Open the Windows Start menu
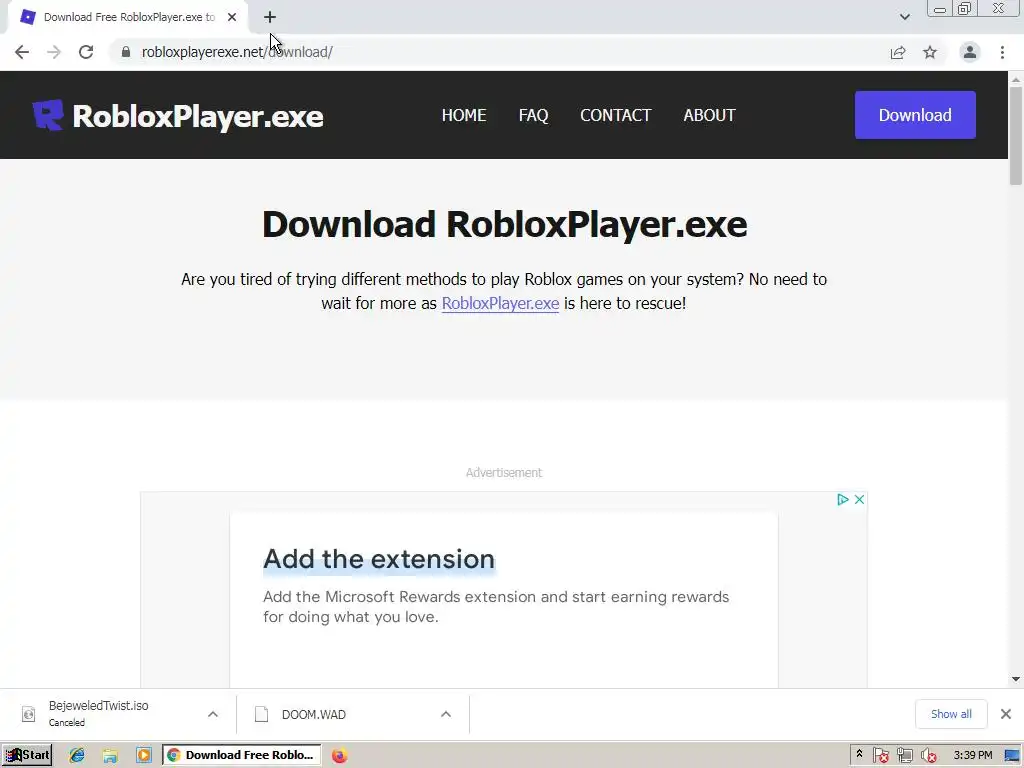This screenshot has width=1024, height=768. 27,756
